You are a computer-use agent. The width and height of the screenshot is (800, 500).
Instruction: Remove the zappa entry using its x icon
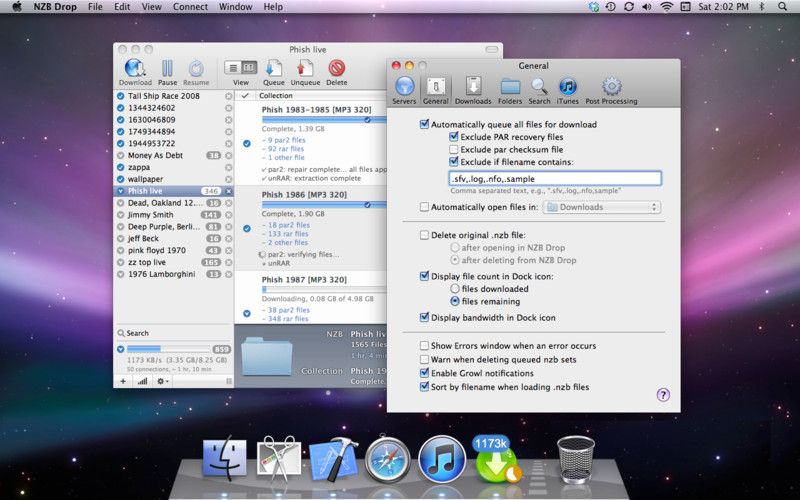click(x=229, y=167)
